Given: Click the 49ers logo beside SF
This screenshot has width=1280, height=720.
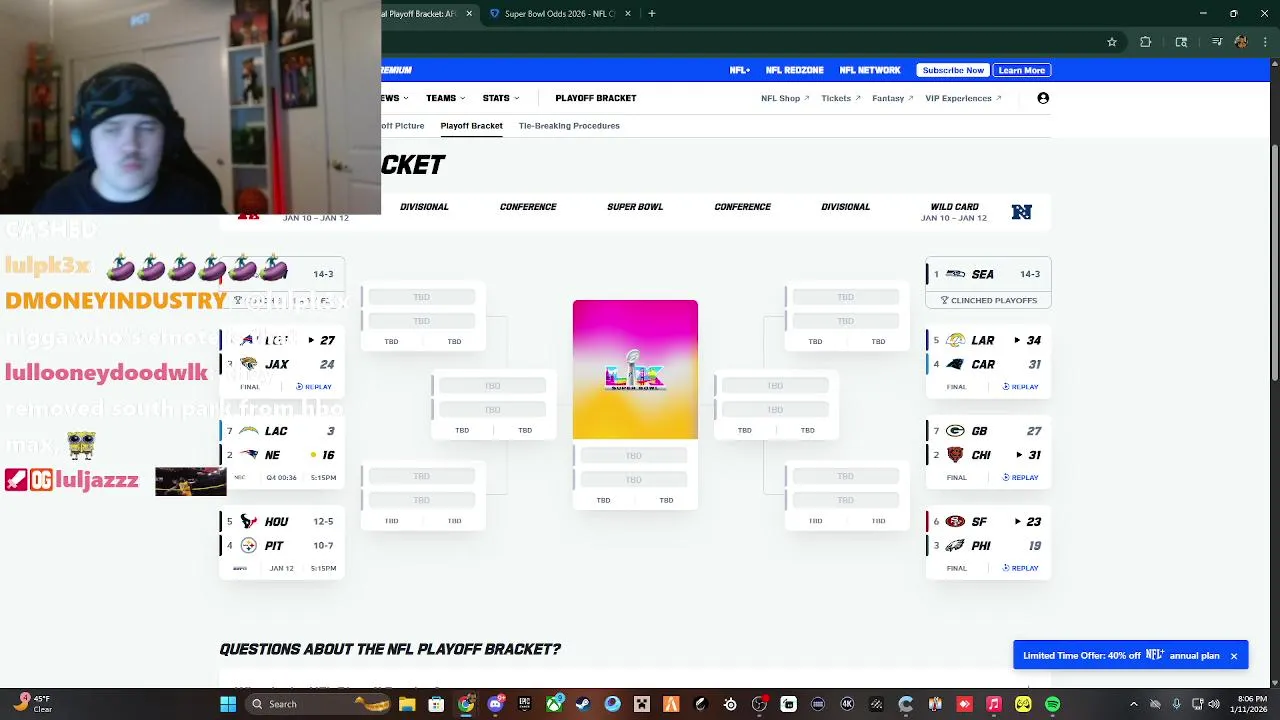Looking at the screenshot, I should tap(955, 521).
